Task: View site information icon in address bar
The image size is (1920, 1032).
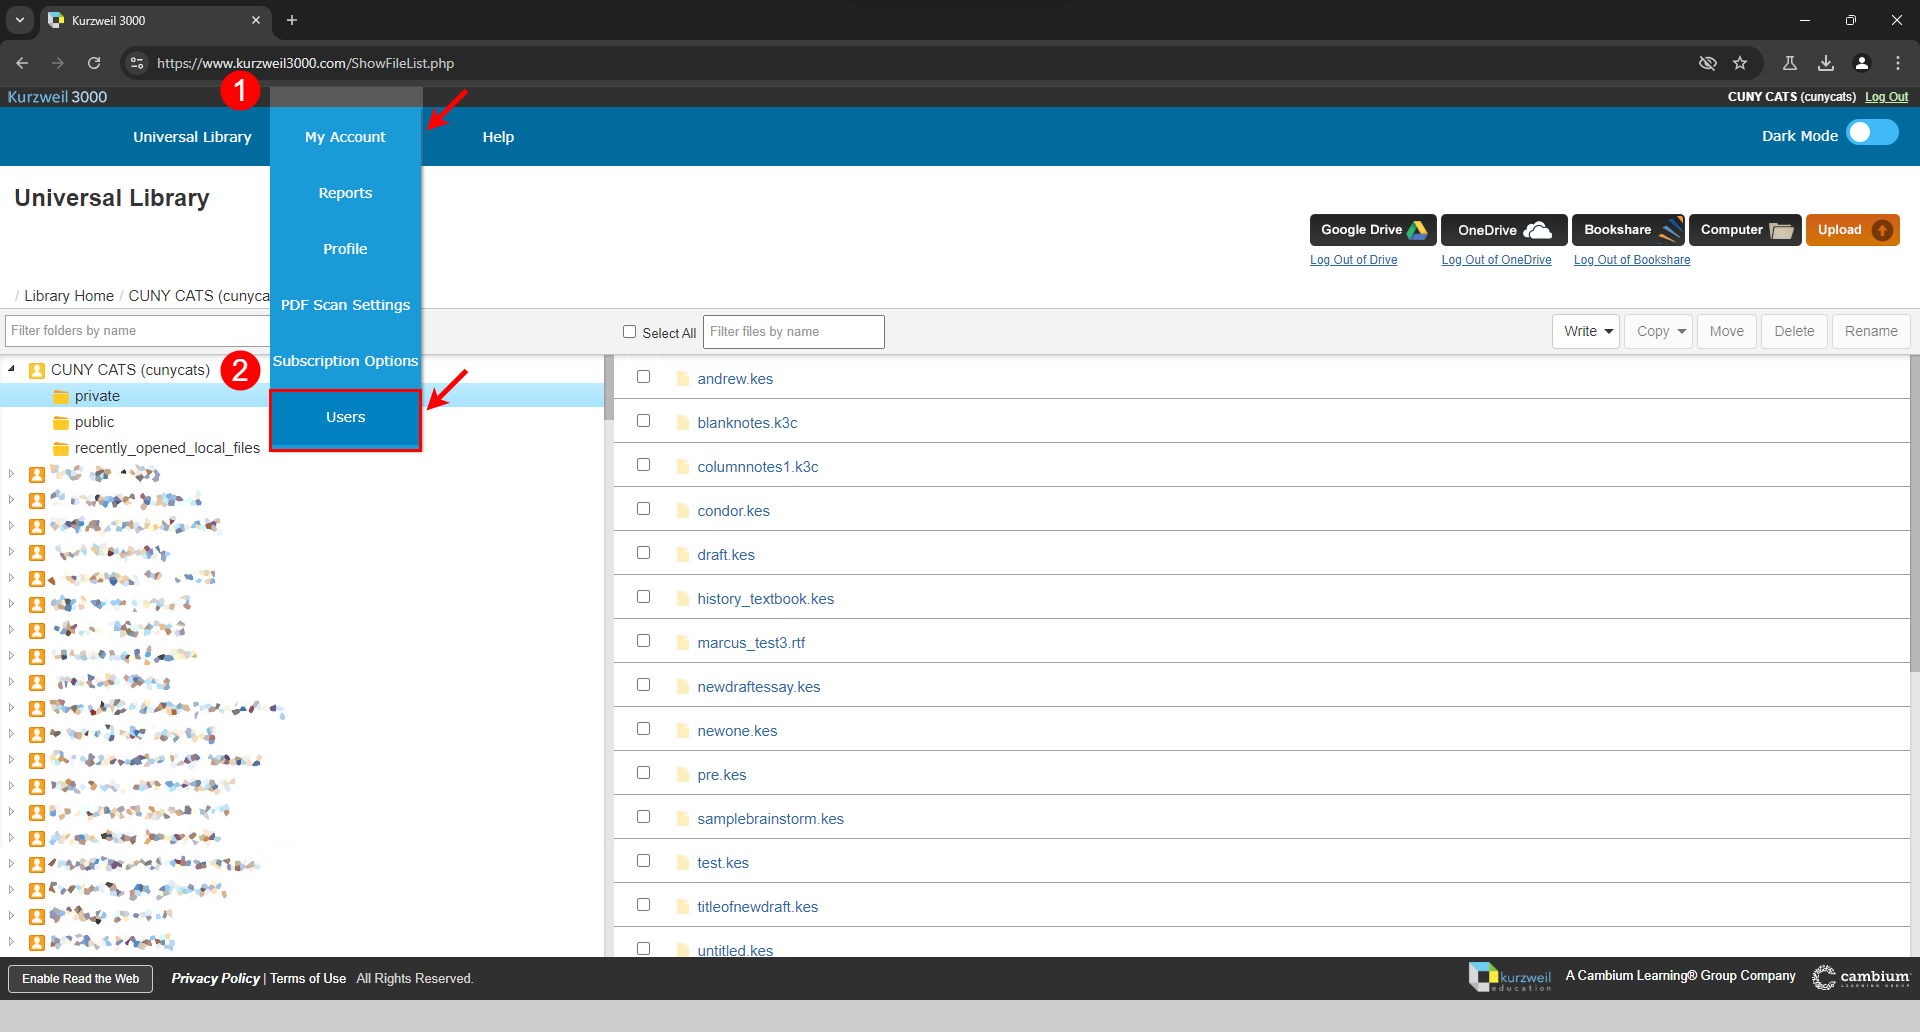Action: (x=137, y=63)
